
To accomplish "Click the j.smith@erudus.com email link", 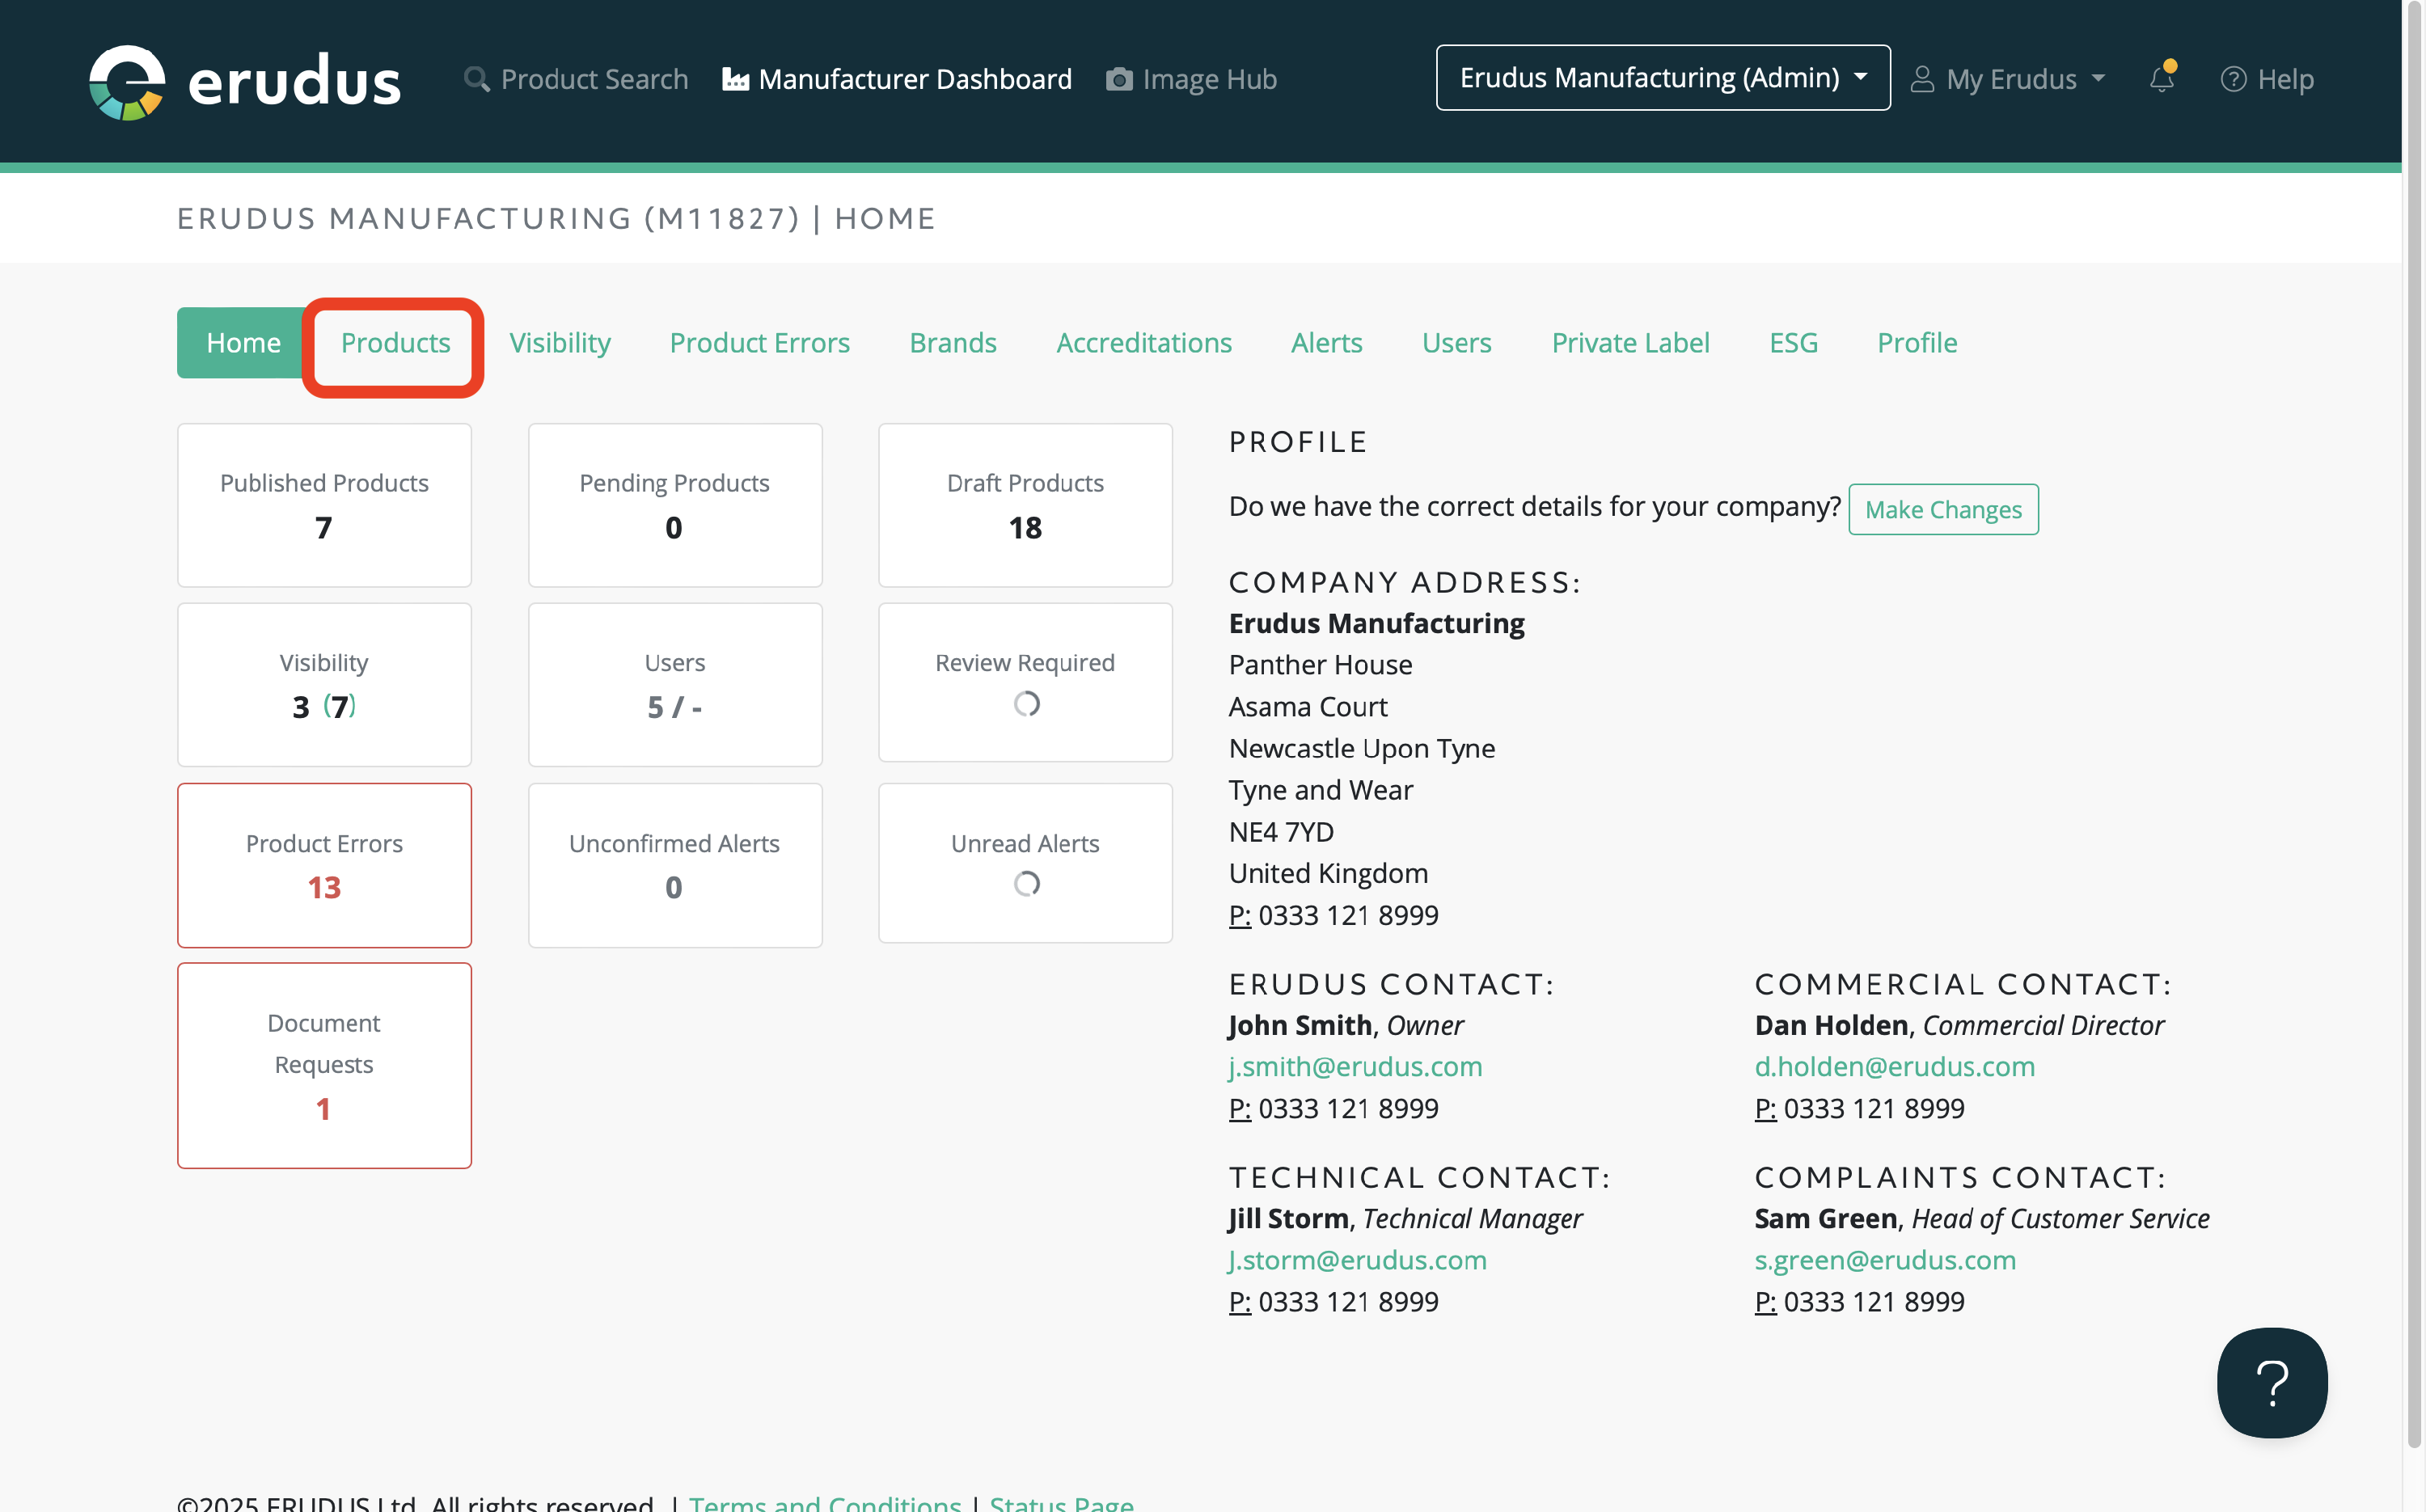I will tap(1355, 1066).
